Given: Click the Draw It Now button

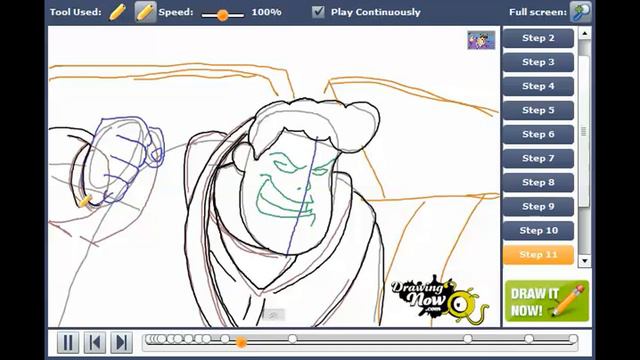Looking at the screenshot, I should (x=547, y=302).
